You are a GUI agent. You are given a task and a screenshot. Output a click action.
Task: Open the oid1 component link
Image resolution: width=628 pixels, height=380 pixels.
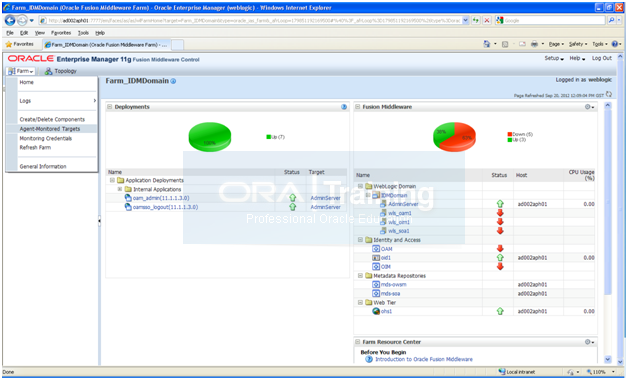point(386,257)
